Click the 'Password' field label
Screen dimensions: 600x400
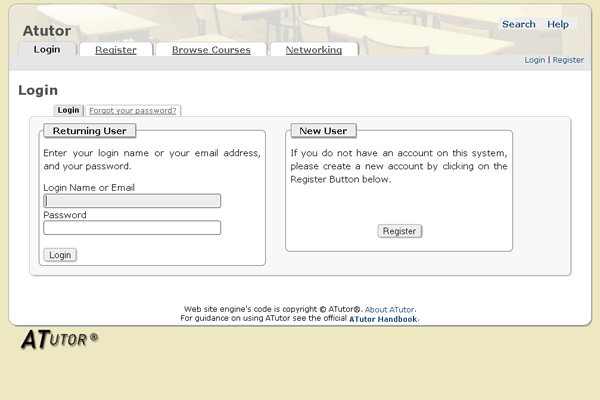pos(65,215)
